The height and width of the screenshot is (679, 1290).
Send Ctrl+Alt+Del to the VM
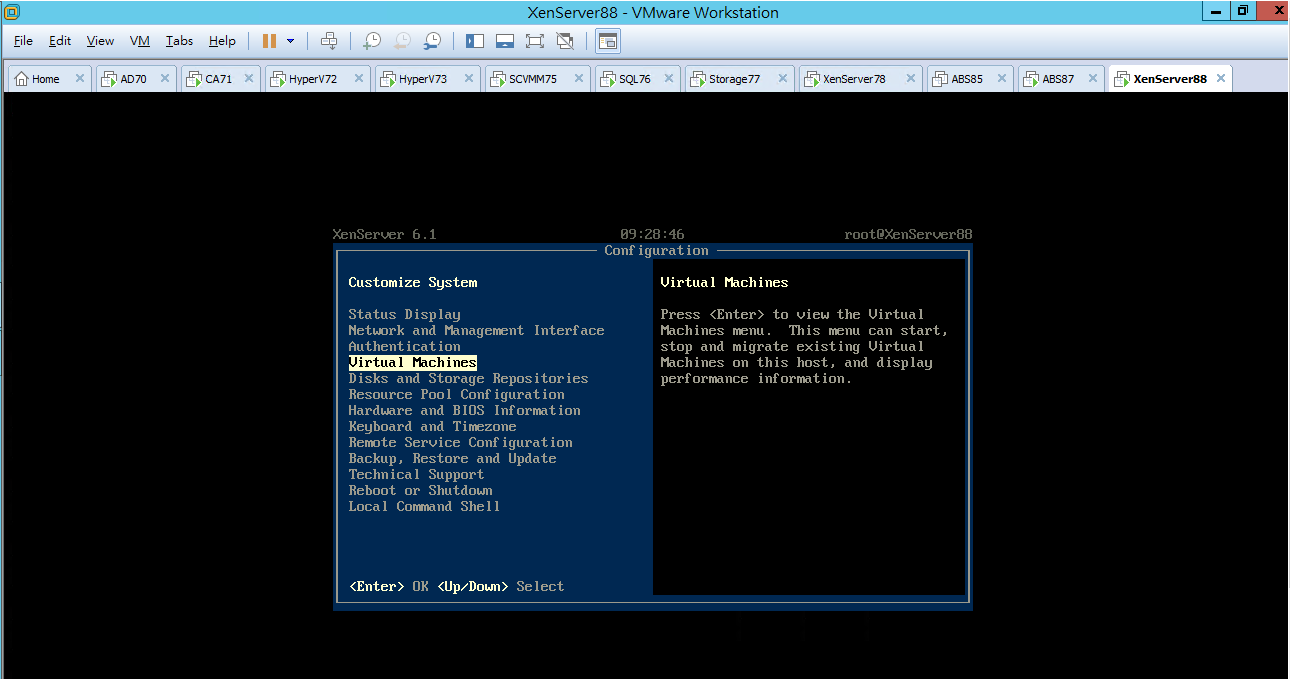pos(329,41)
